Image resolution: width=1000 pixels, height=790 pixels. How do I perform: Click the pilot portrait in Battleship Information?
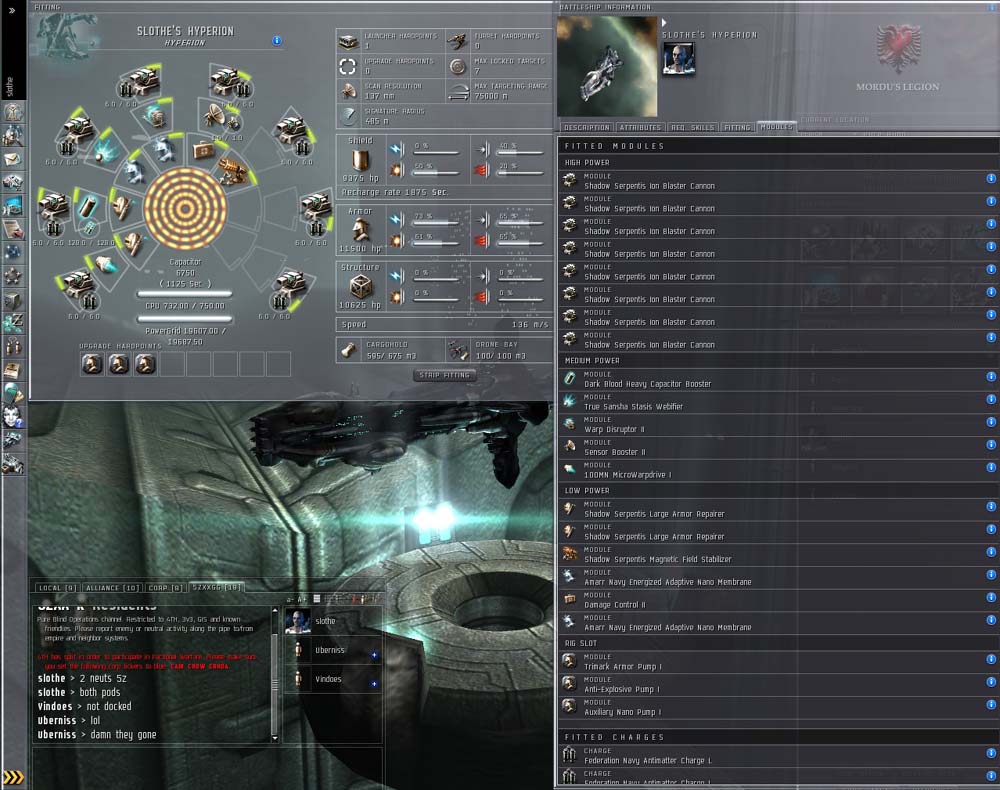(x=678, y=59)
